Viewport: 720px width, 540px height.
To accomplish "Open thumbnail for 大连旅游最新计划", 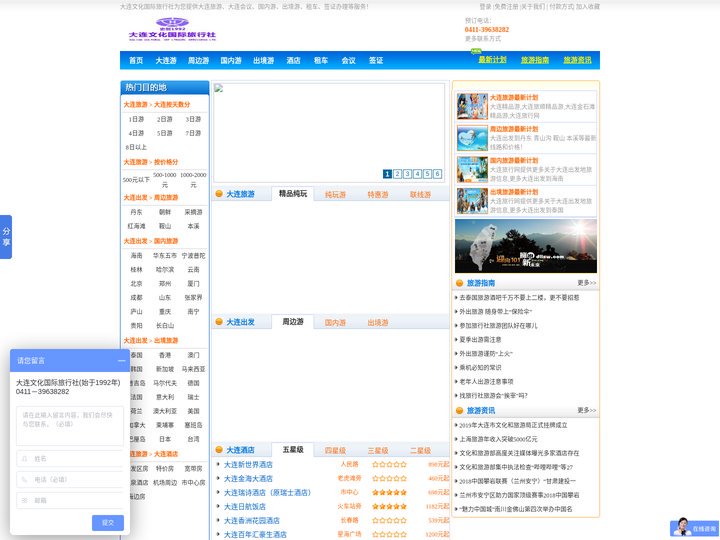I will (x=472, y=106).
